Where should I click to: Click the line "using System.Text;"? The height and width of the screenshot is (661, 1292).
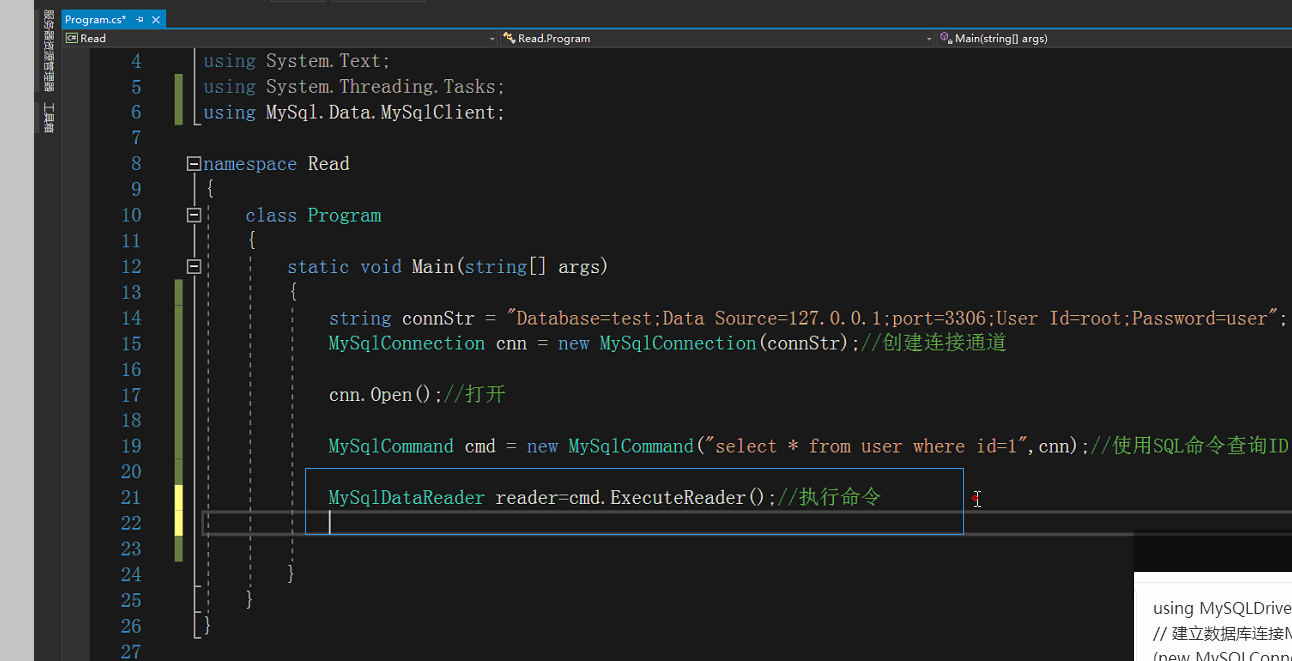tap(297, 61)
